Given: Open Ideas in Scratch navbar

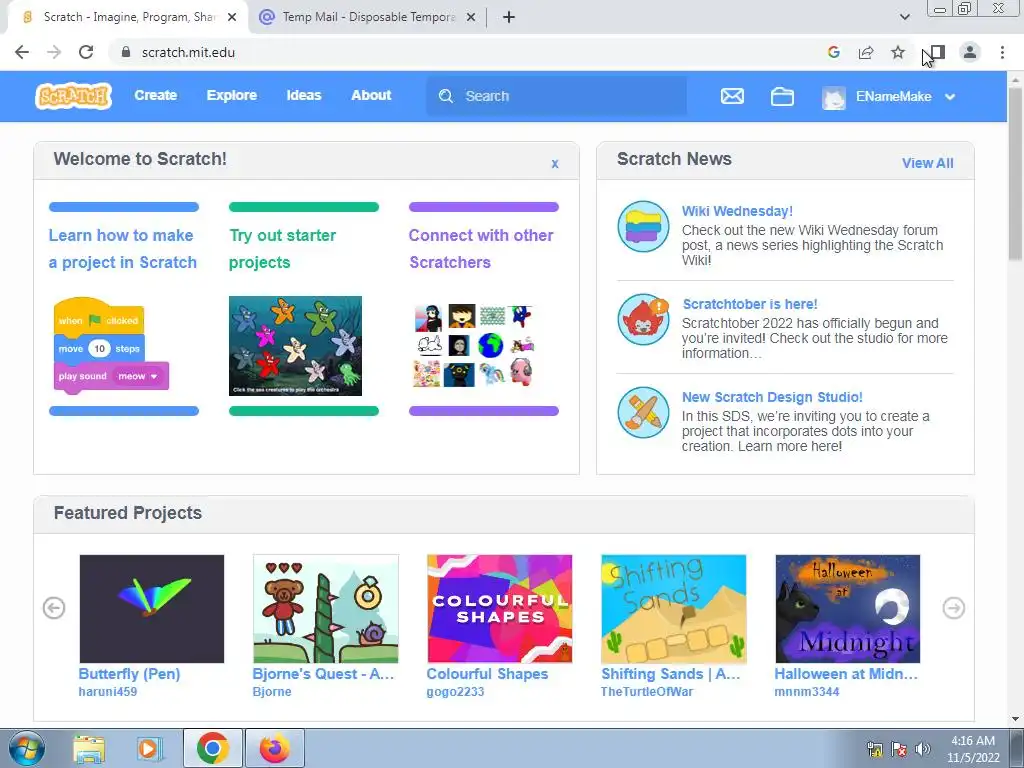Looking at the screenshot, I should point(304,95).
